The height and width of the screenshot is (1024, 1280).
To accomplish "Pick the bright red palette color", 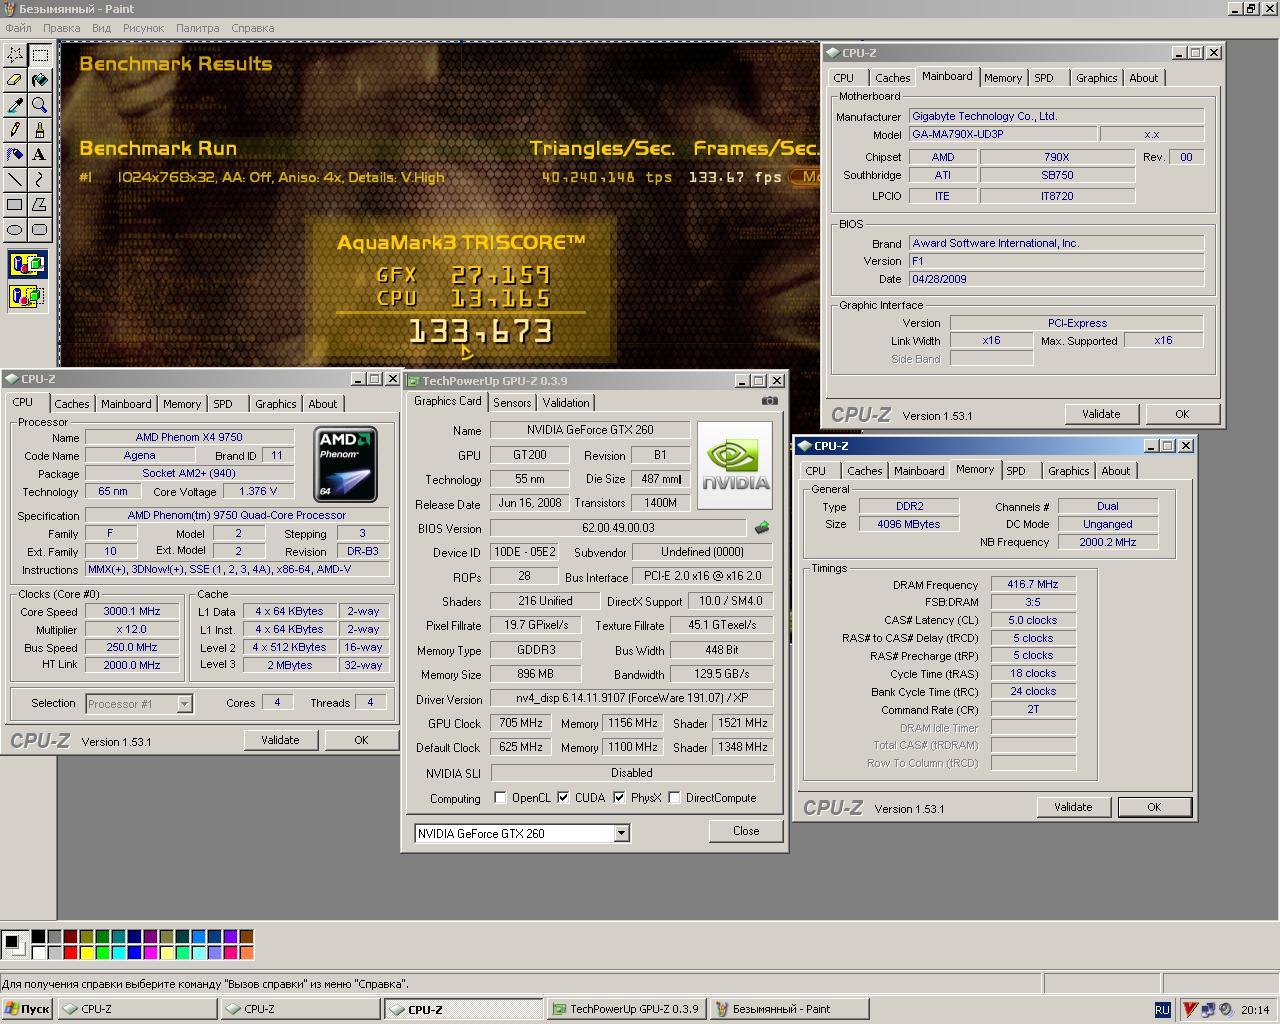I will click(x=70, y=952).
